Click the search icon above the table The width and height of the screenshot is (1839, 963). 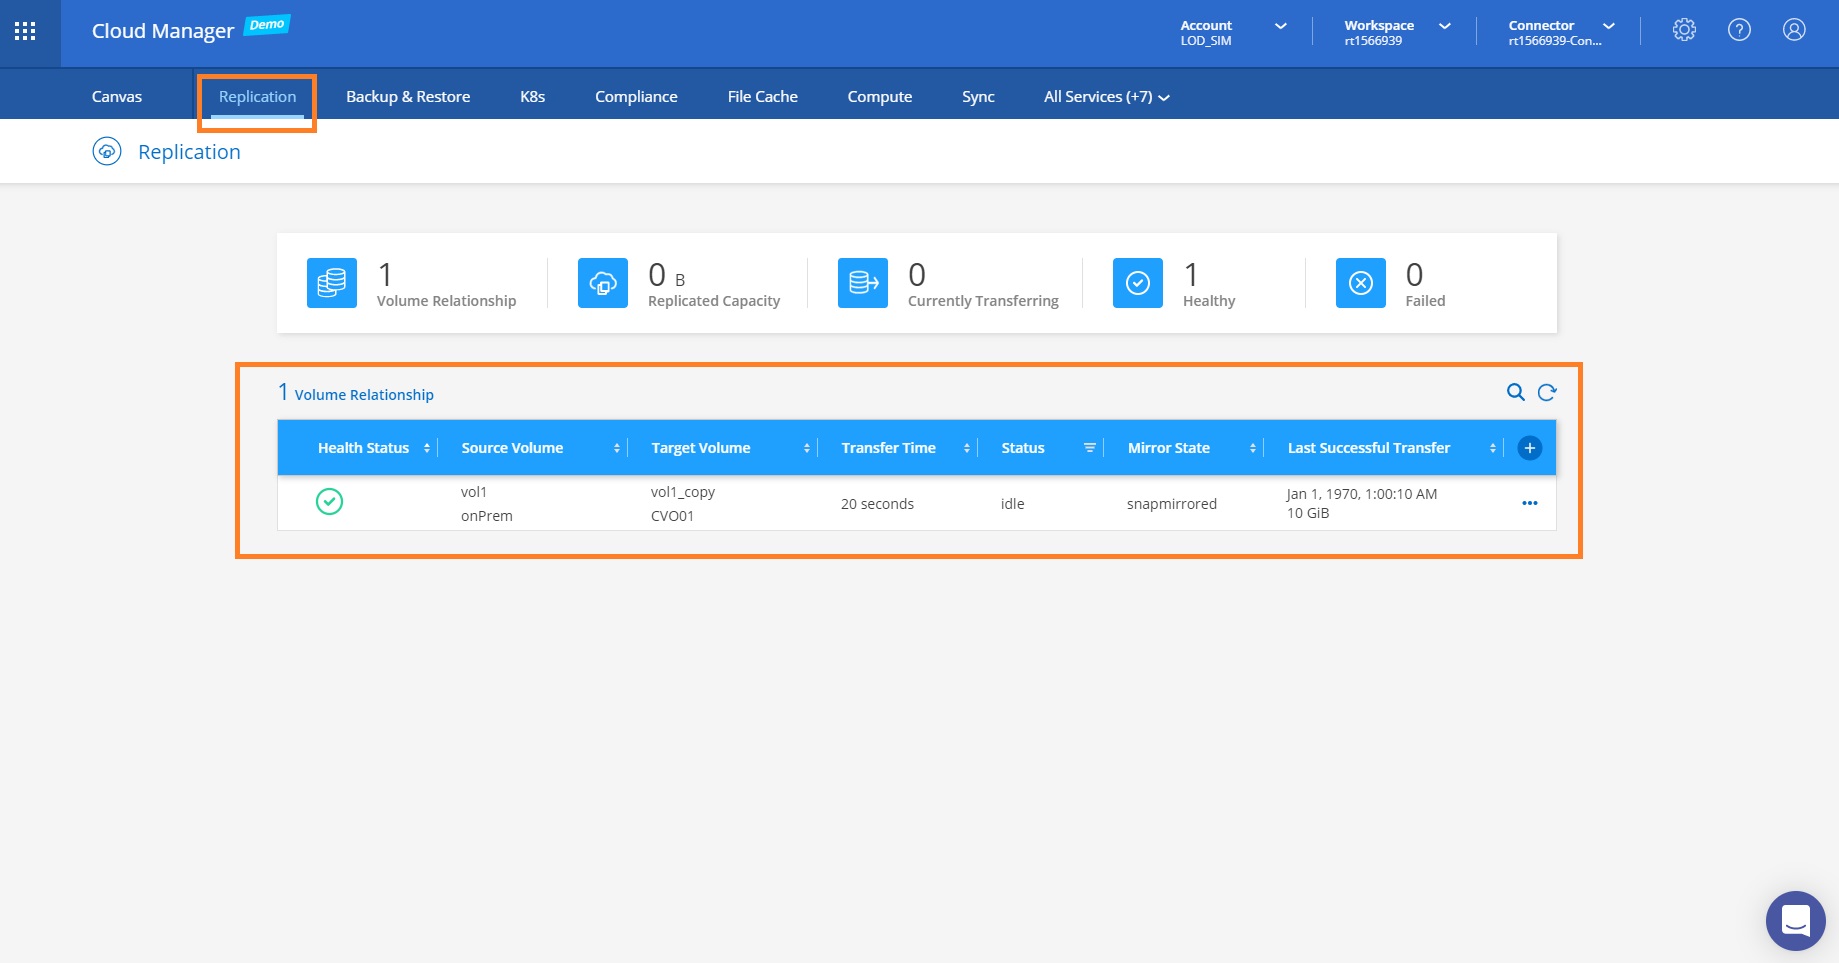pyautogui.click(x=1515, y=392)
